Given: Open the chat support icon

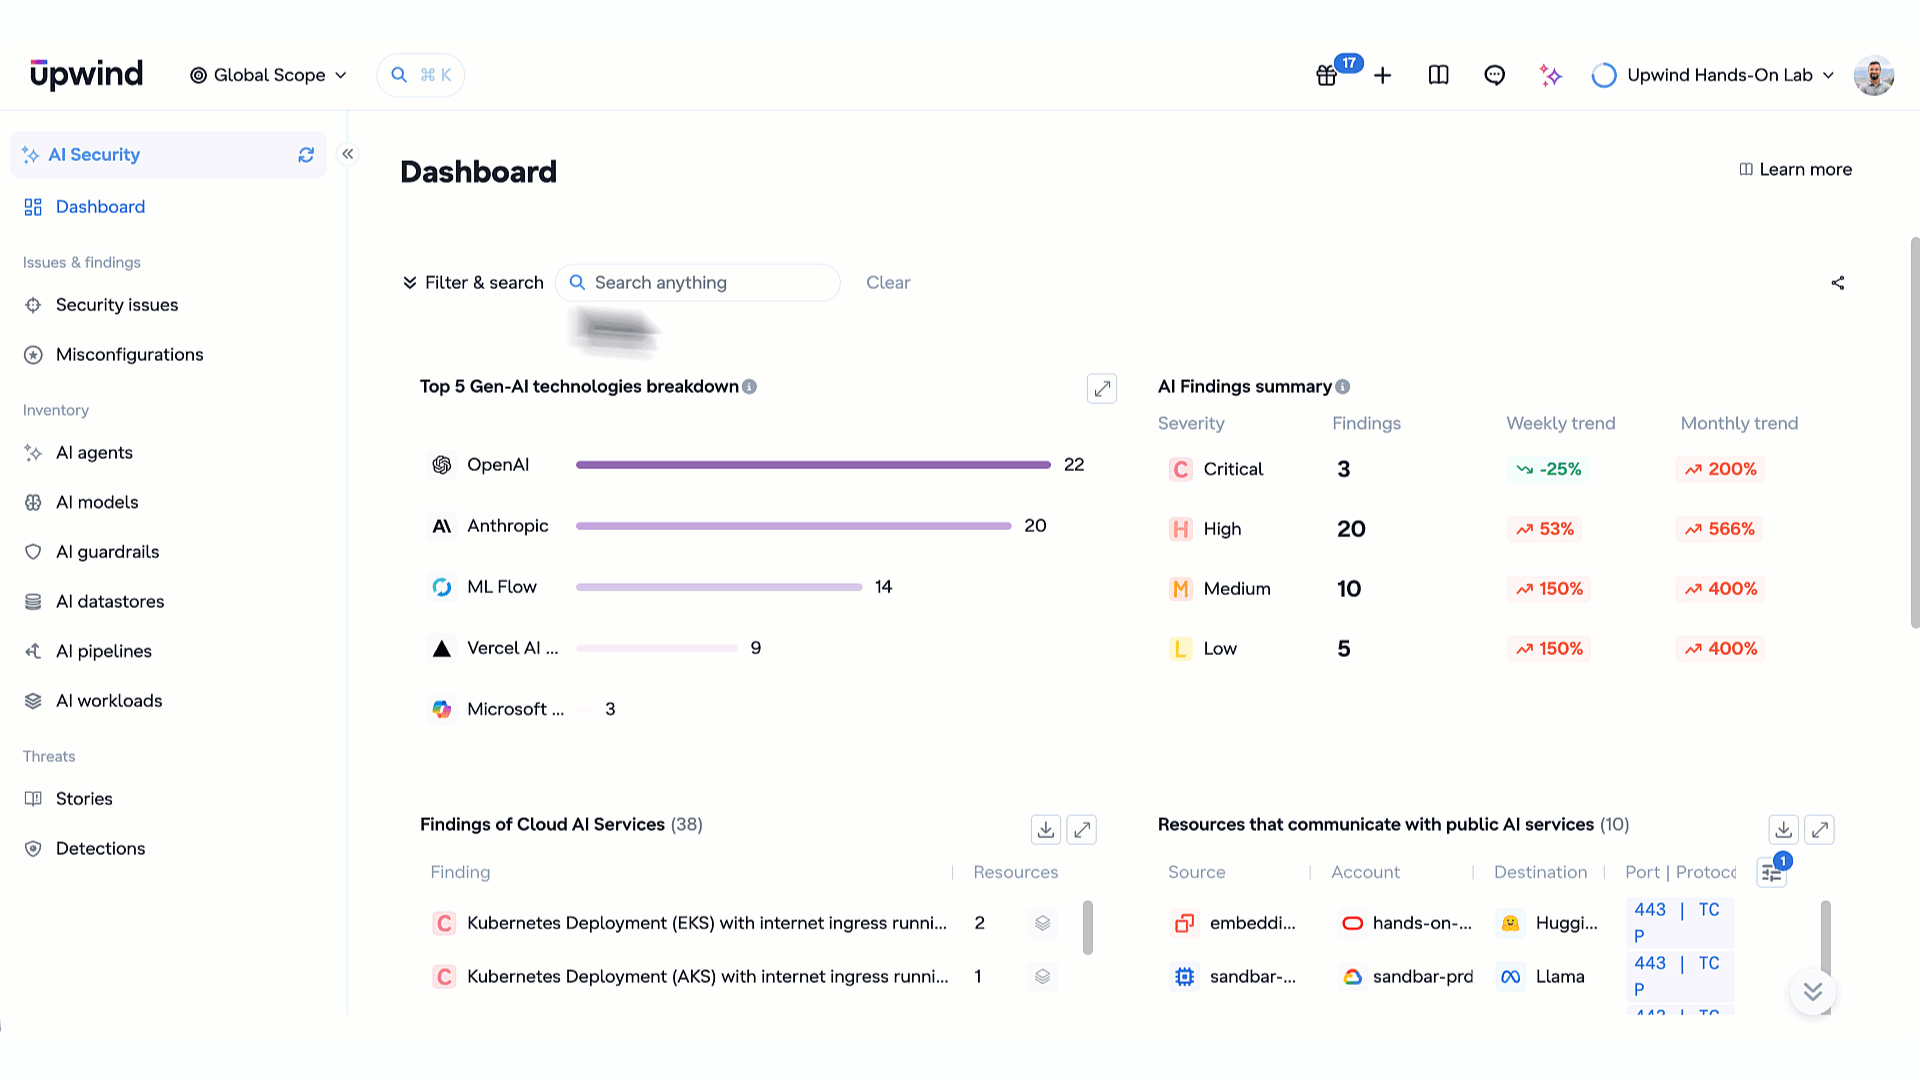Looking at the screenshot, I should (x=1495, y=75).
